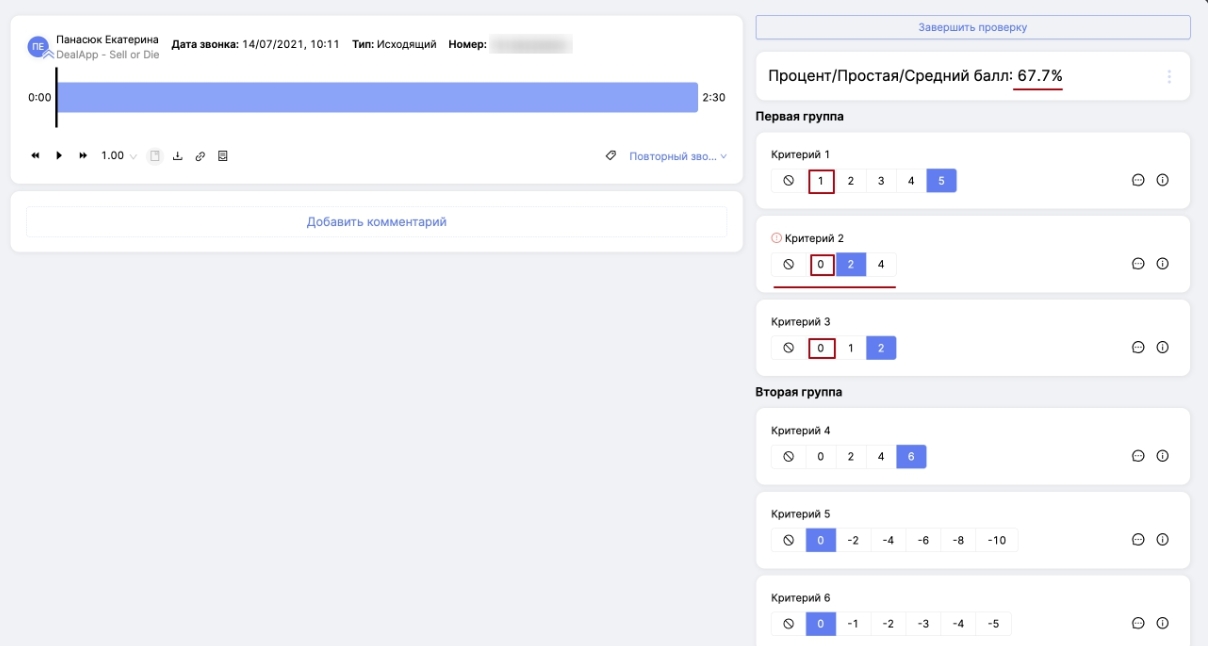1208x646 pixels.
Task: Click the rewind button in the player
Action: click(36, 156)
